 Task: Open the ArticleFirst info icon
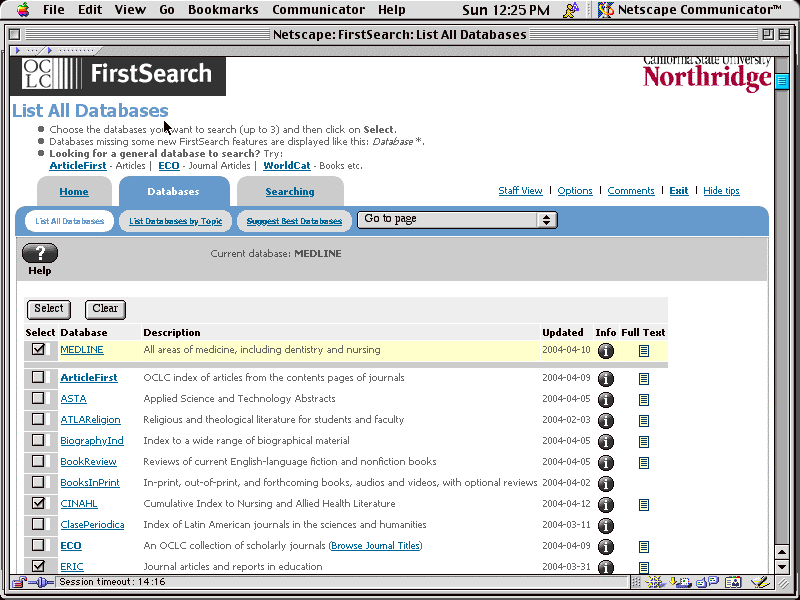point(606,379)
